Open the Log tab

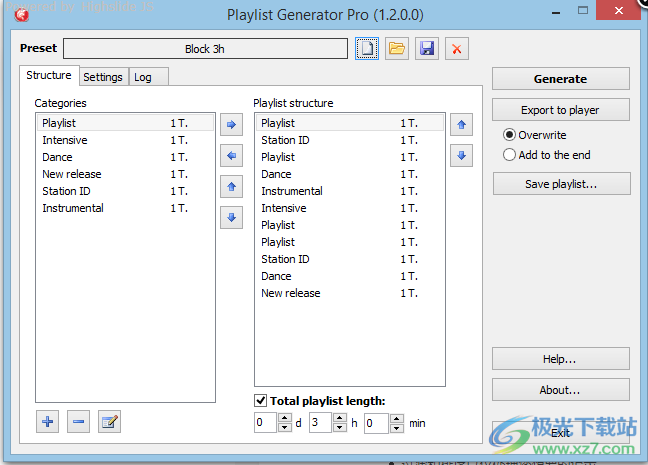point(148,77)
